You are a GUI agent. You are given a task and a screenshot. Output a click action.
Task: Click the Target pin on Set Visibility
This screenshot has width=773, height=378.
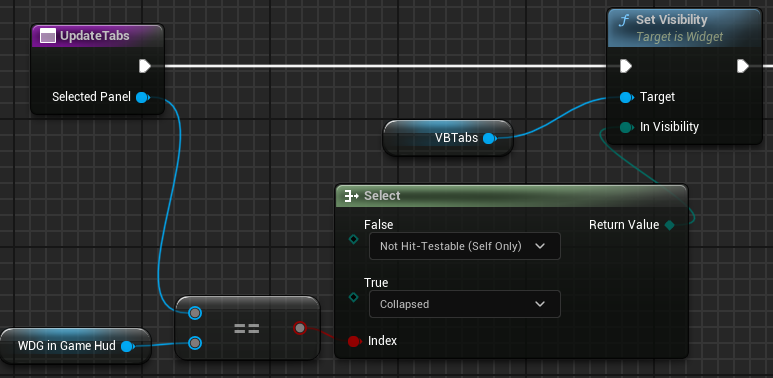point(626,98)
